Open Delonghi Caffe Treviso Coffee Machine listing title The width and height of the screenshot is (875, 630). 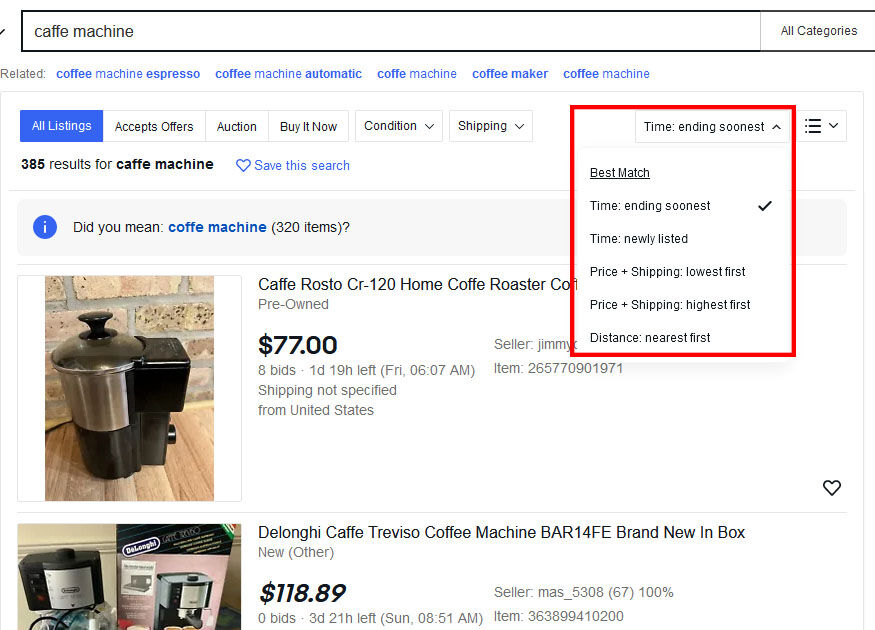(501, 532)
